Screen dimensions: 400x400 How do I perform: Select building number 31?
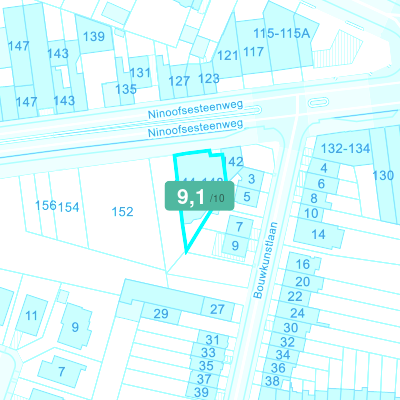point(212,340)
